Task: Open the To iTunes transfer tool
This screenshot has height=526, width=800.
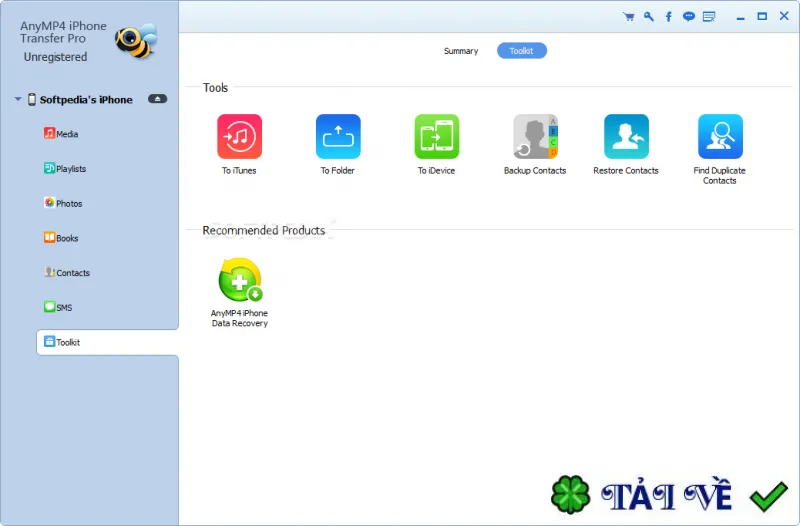Action: [239, 137]
